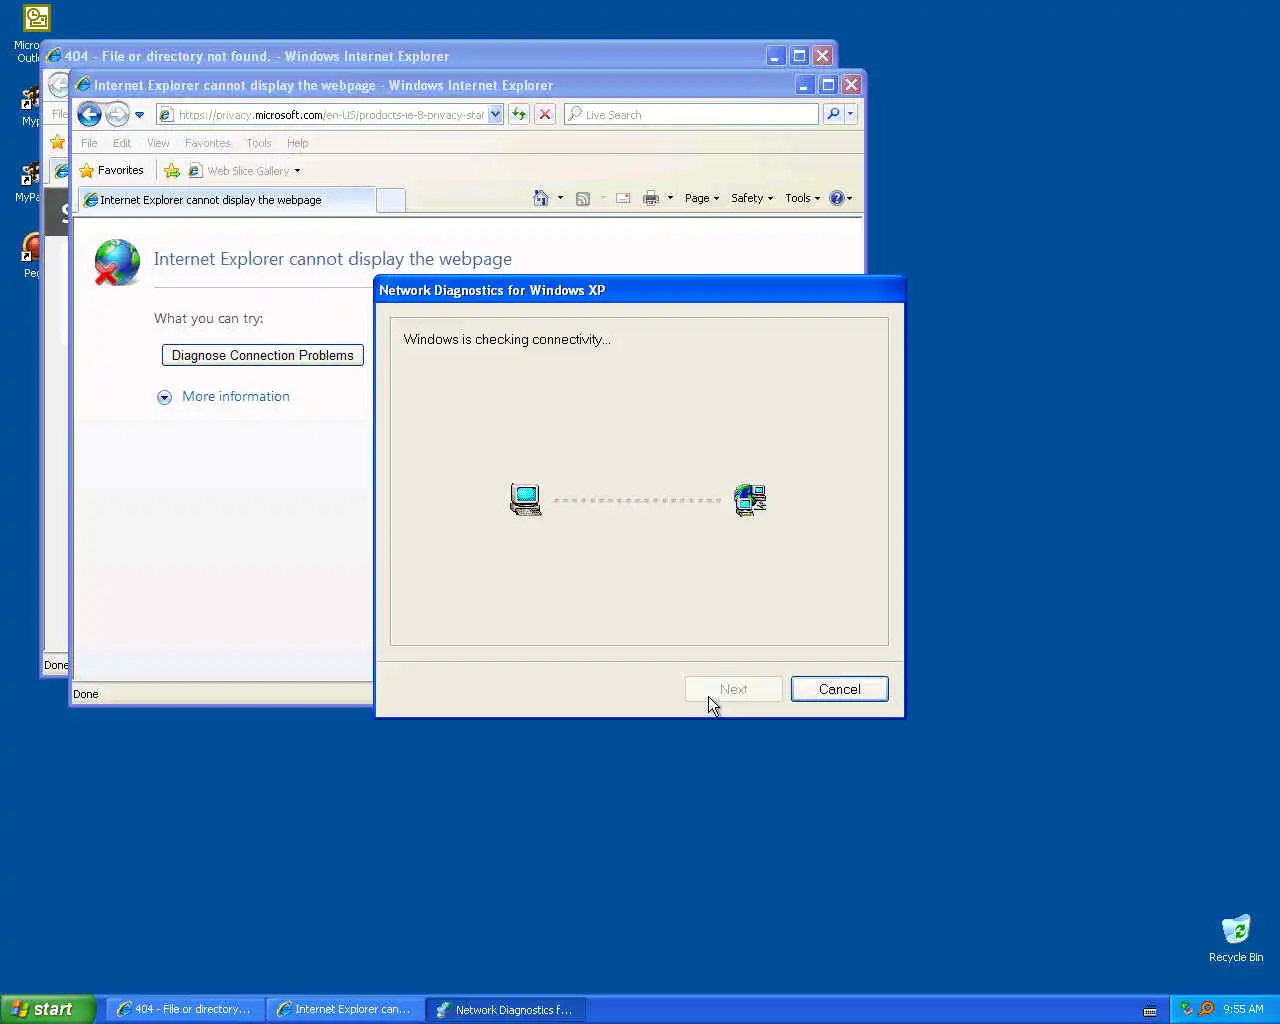
Task: Click the RSS Feeds icon
Action: click(583, 198)
